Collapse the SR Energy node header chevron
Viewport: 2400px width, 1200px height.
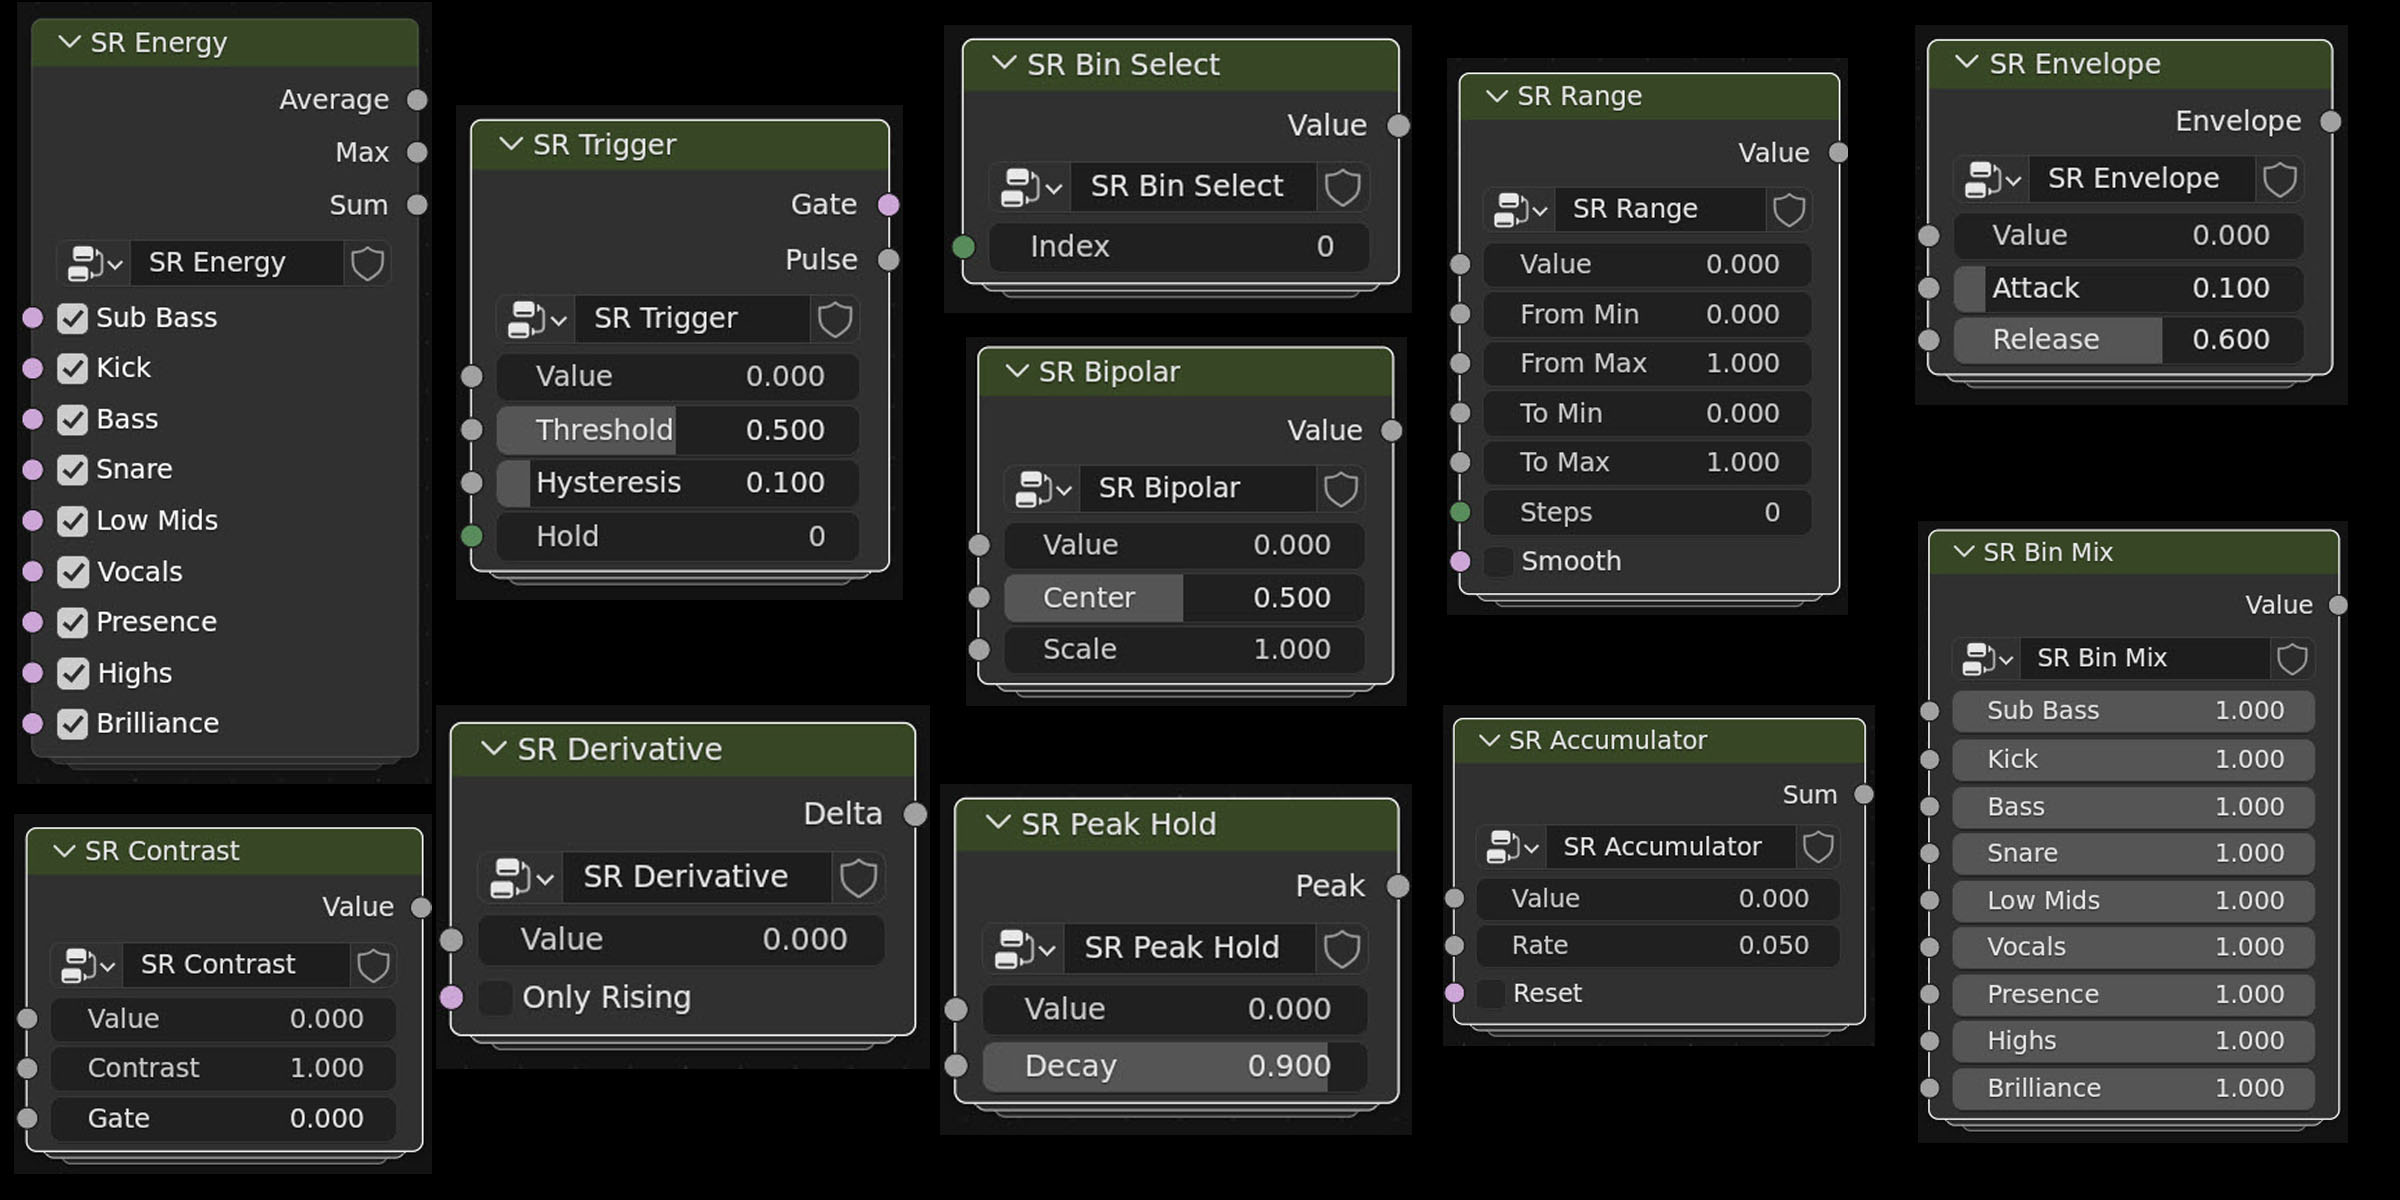pyautogui.click(x=69, y=42)
